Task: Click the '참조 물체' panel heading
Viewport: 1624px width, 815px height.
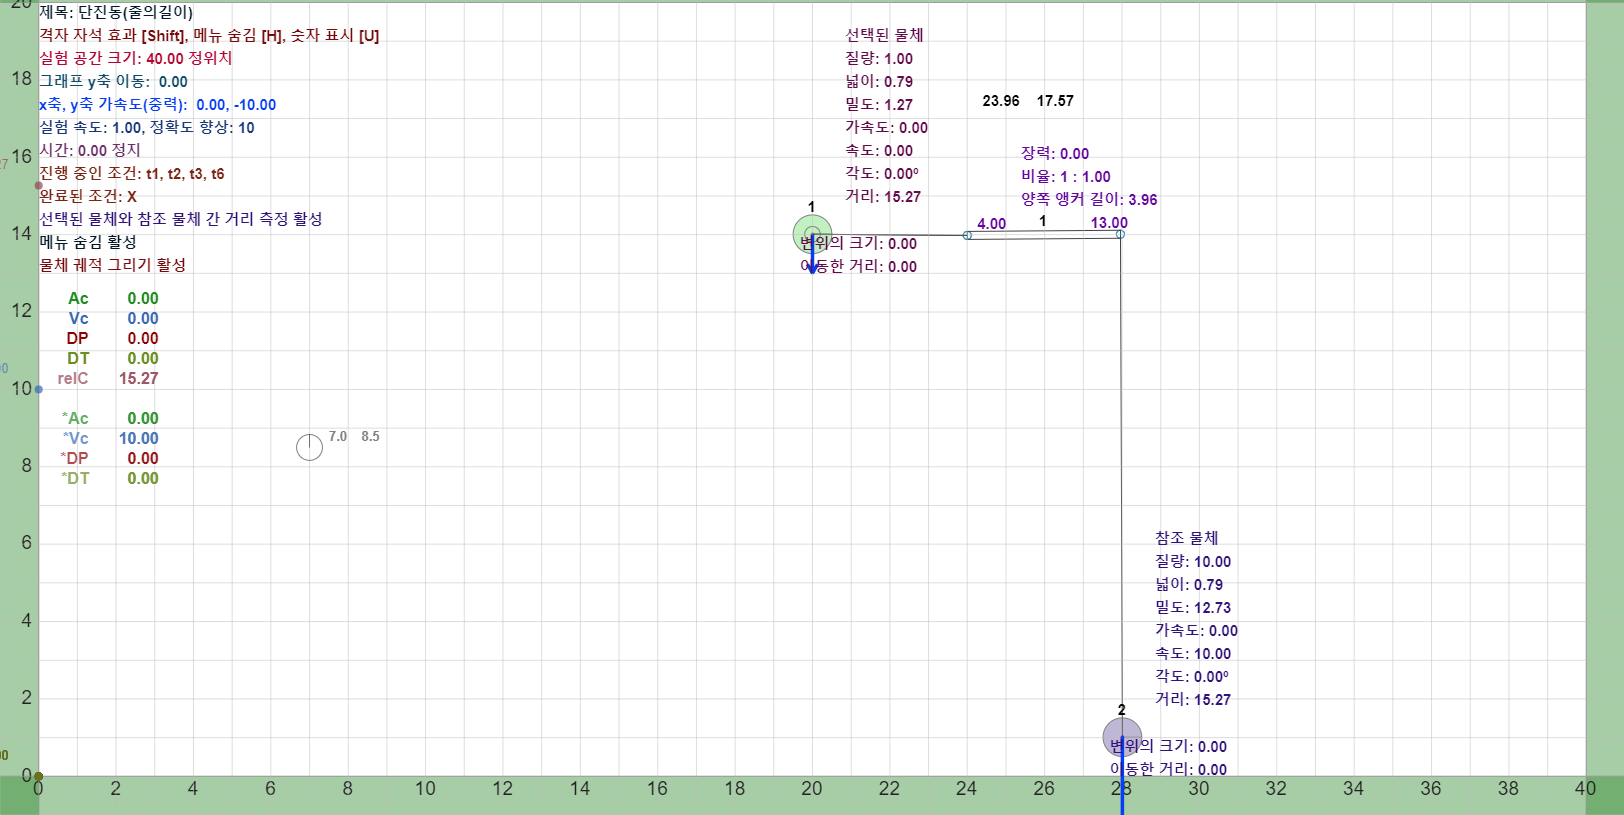Action: 1187,538
